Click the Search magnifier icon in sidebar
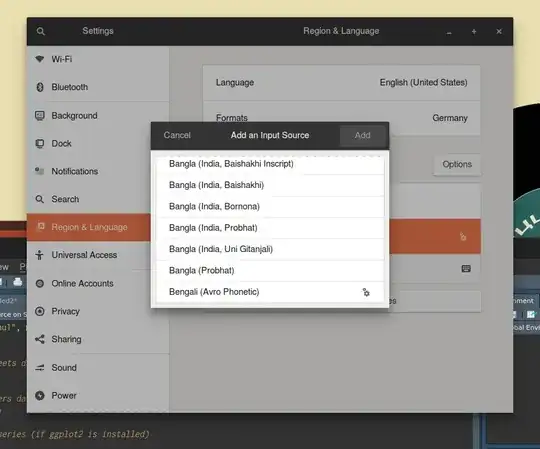540x449 pixels. pyautogui.click(x=40, y=199)
